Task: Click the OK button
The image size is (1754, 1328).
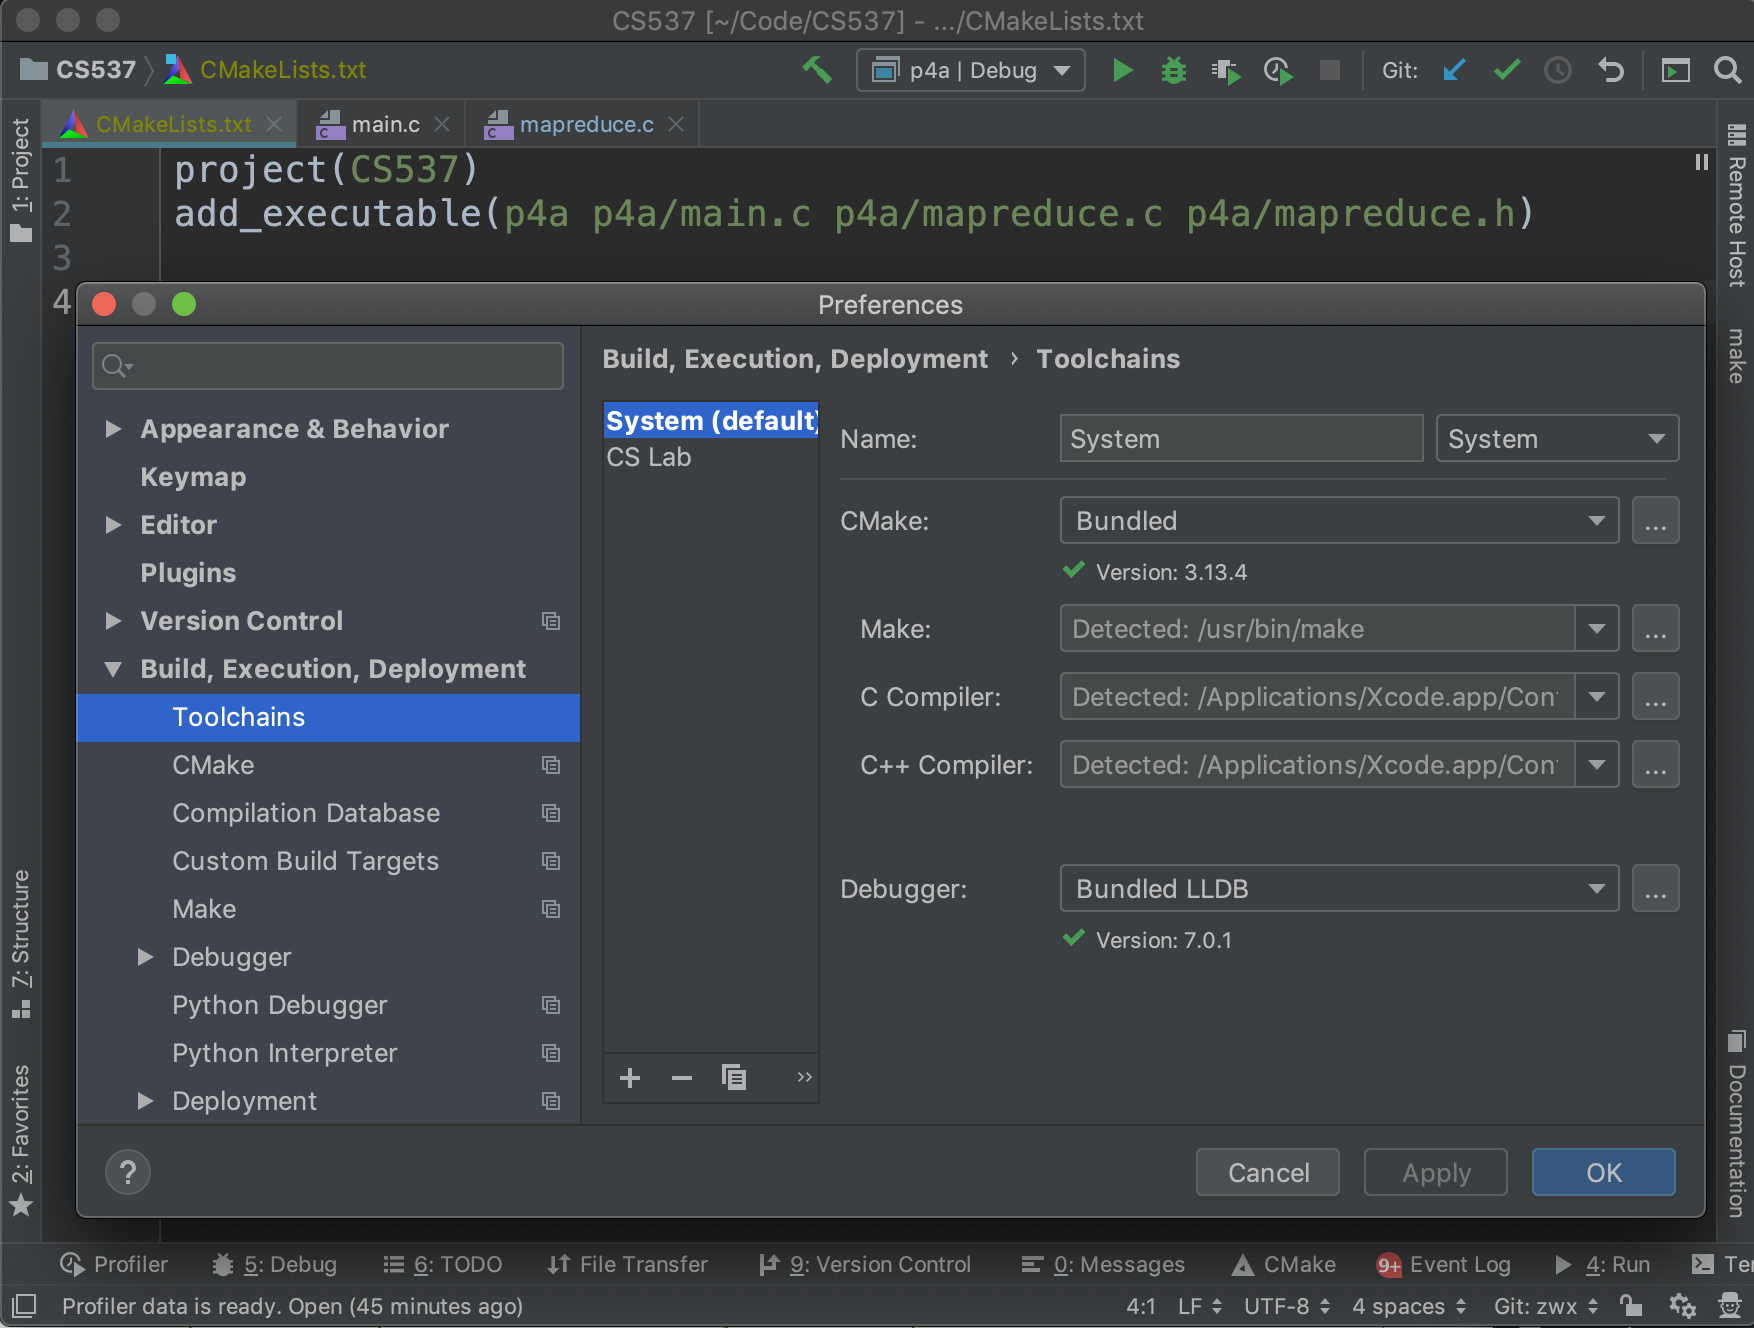Action: [x=1603, y=1172]
